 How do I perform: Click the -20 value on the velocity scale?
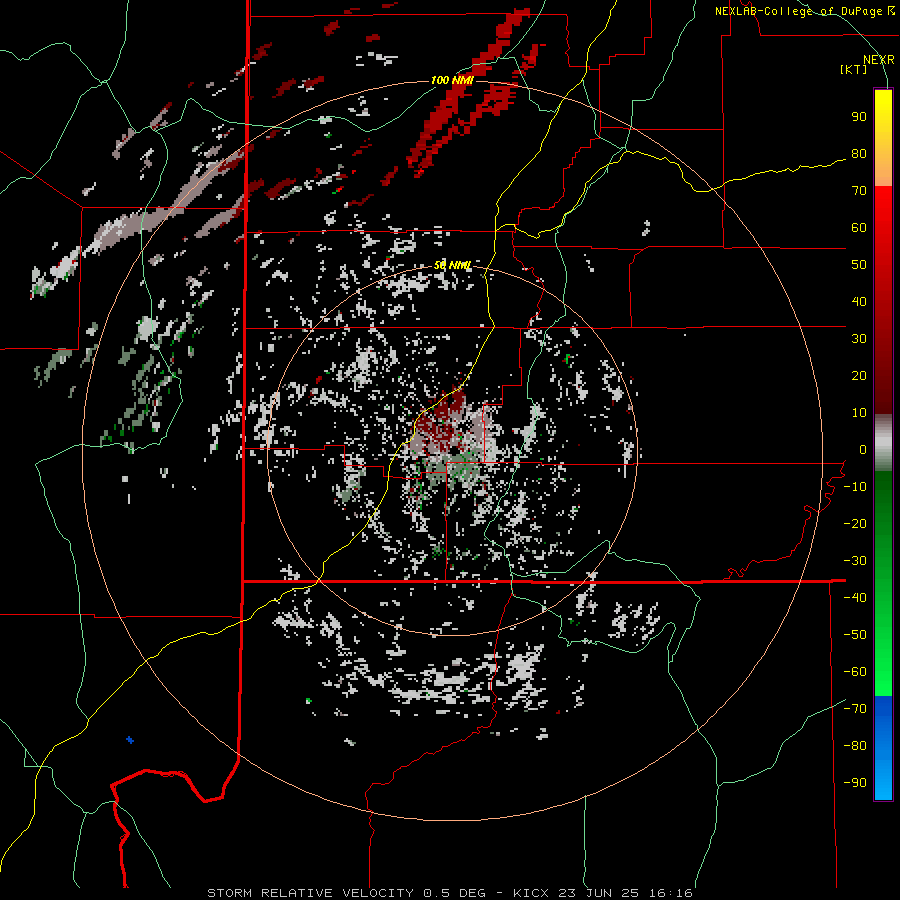855,524
